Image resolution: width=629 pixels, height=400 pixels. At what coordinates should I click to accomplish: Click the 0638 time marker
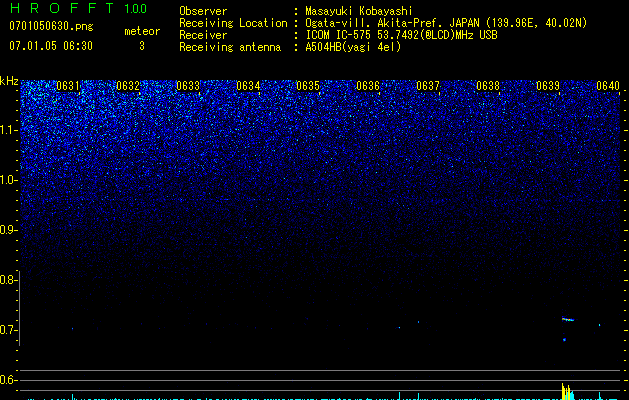point(488,86)
